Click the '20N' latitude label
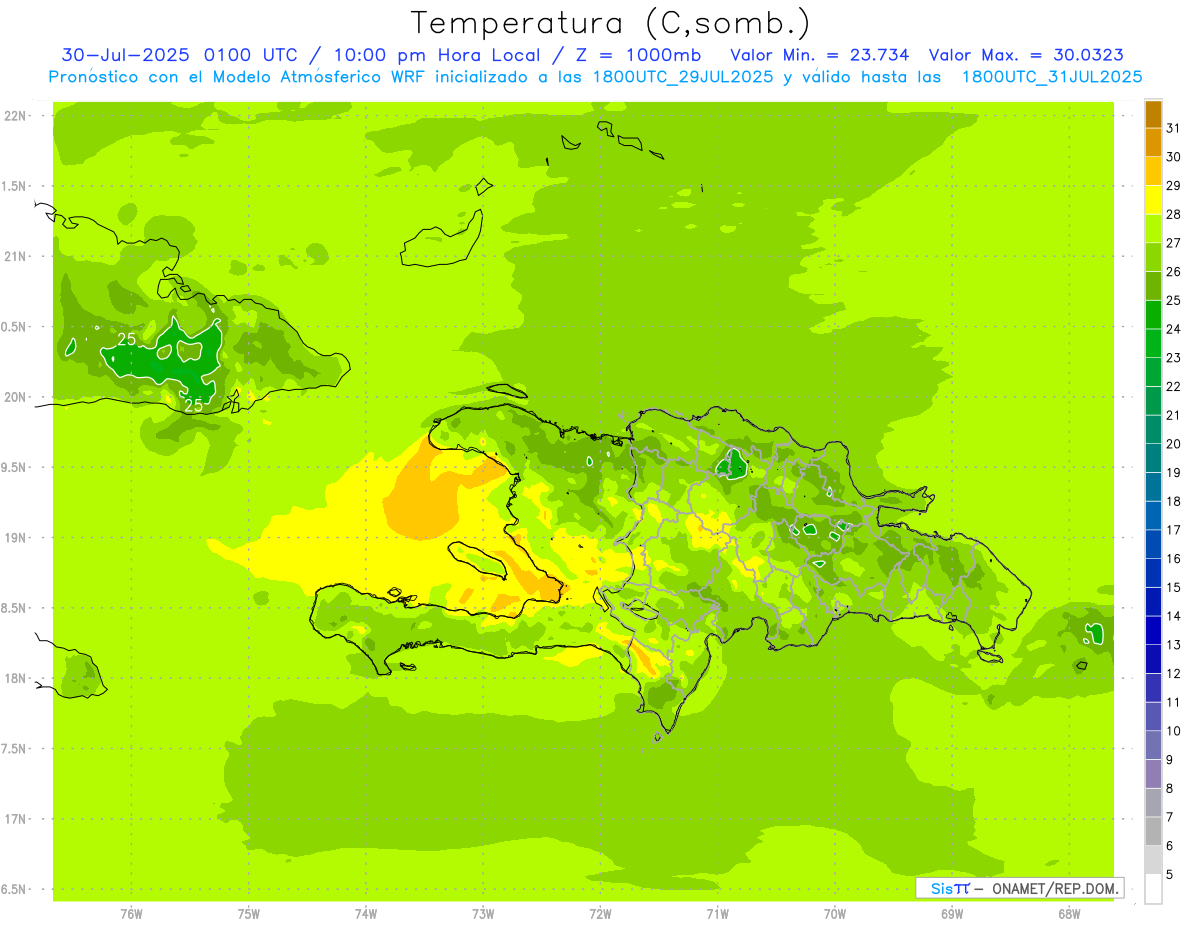1200x927 pixels. [16, 397]
